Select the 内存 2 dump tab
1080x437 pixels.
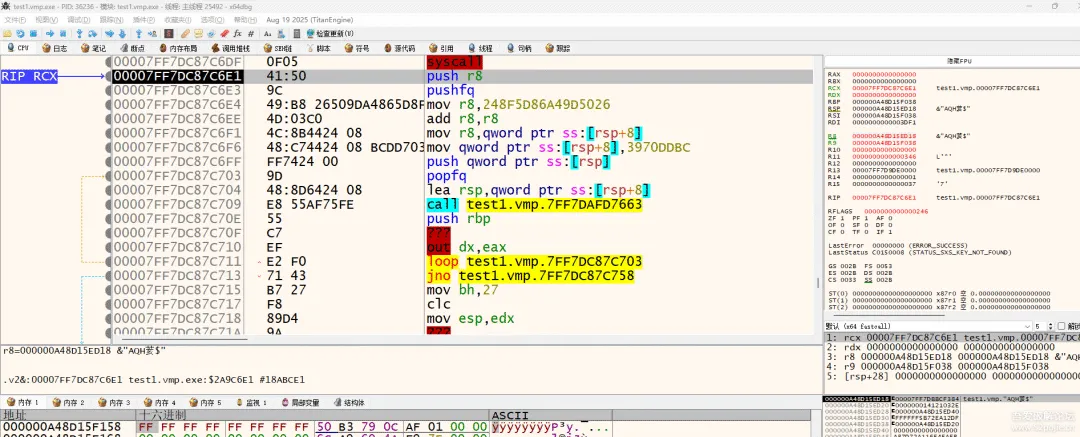pos(68,402)
